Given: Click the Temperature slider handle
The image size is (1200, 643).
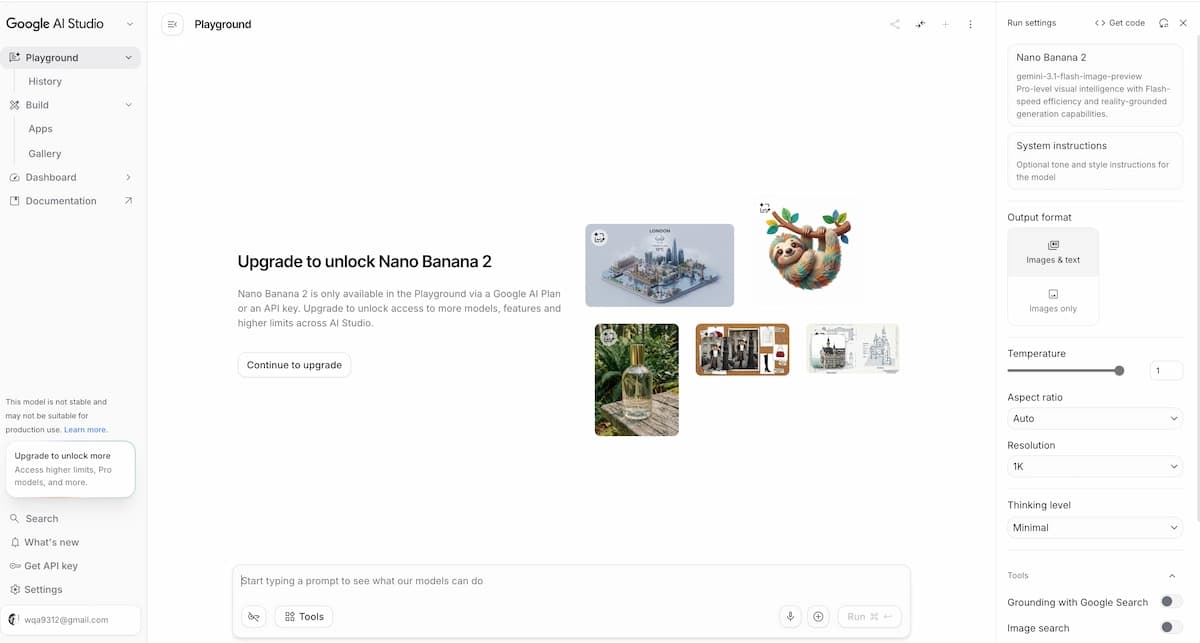Looking at the screenshot, I should [1119, 371].
